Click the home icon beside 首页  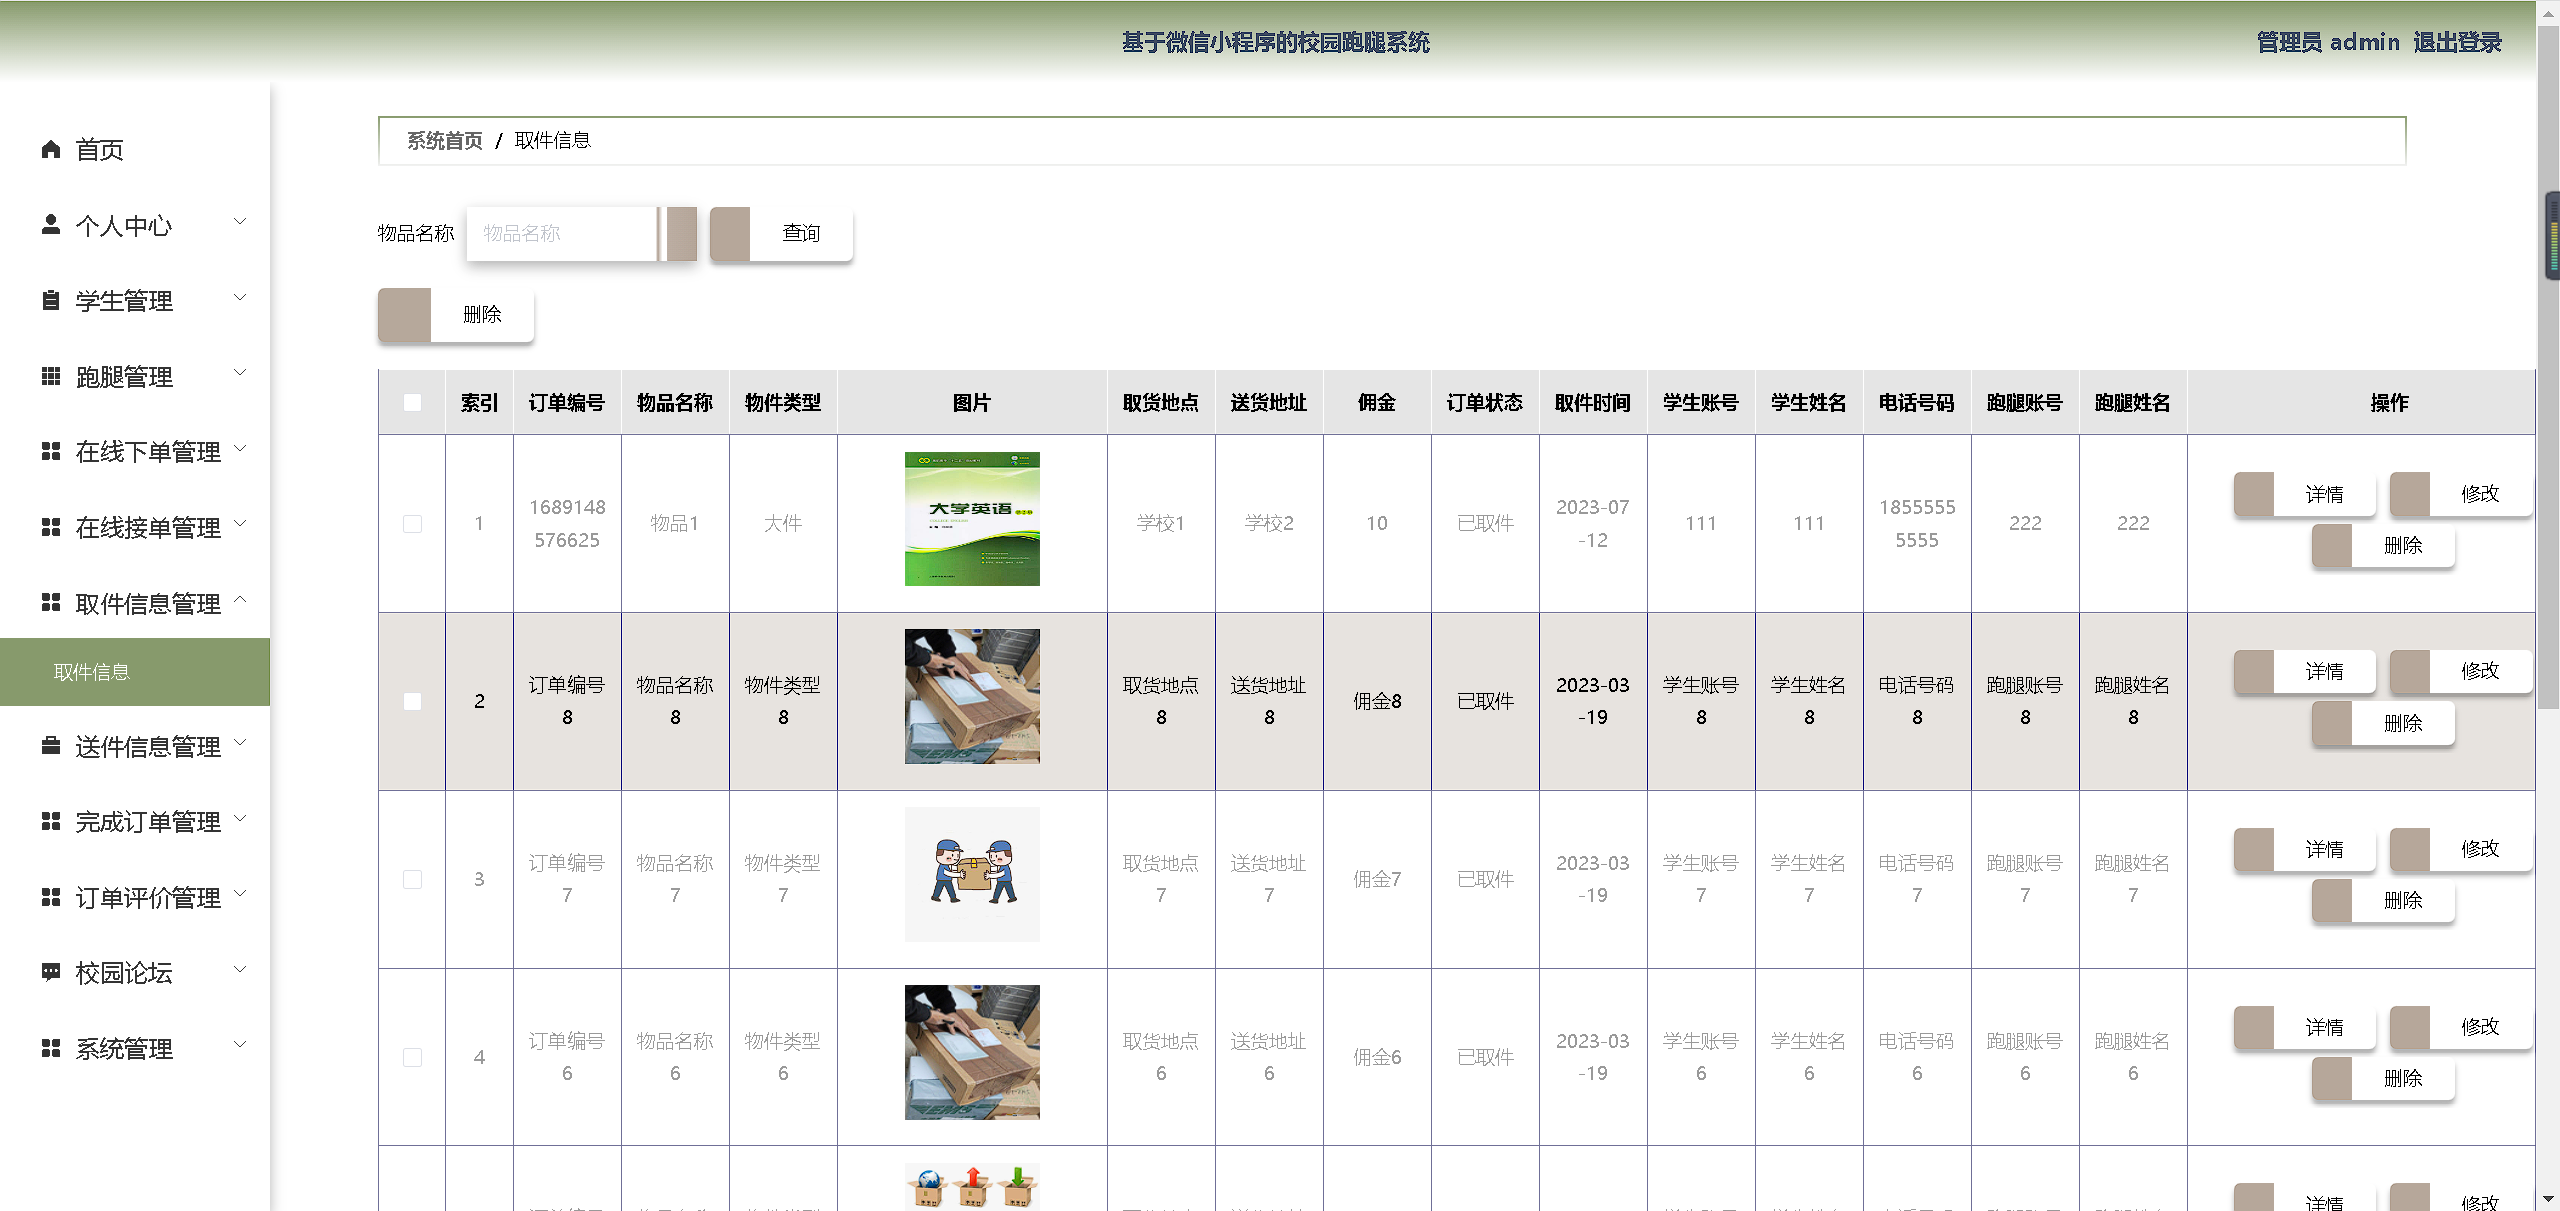click(51, 149)
